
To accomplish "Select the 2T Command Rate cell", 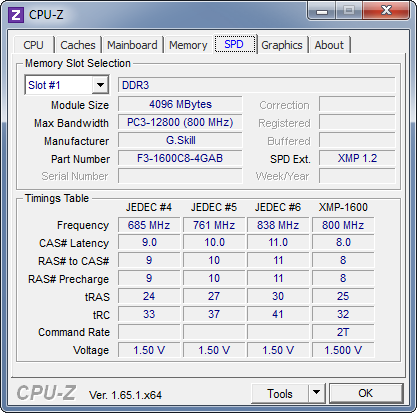I will click(343, 332).
